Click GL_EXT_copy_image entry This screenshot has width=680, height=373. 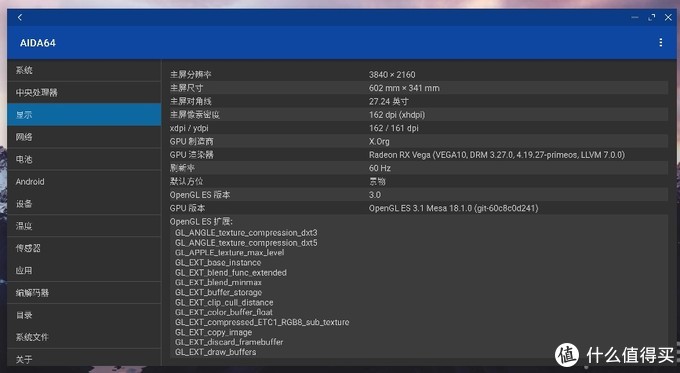pos(213,332)
